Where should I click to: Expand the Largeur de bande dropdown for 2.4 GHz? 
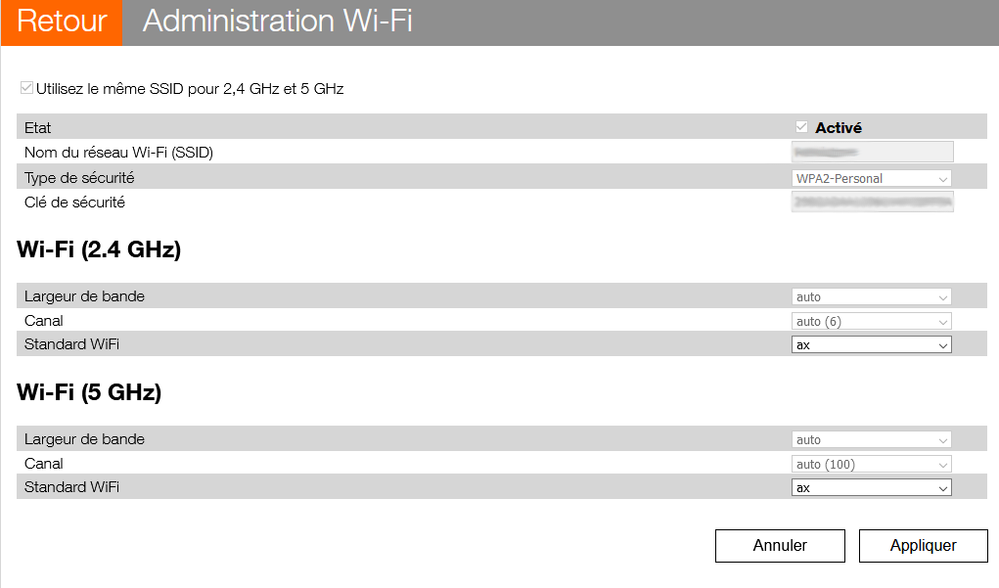tap(870, 296)
